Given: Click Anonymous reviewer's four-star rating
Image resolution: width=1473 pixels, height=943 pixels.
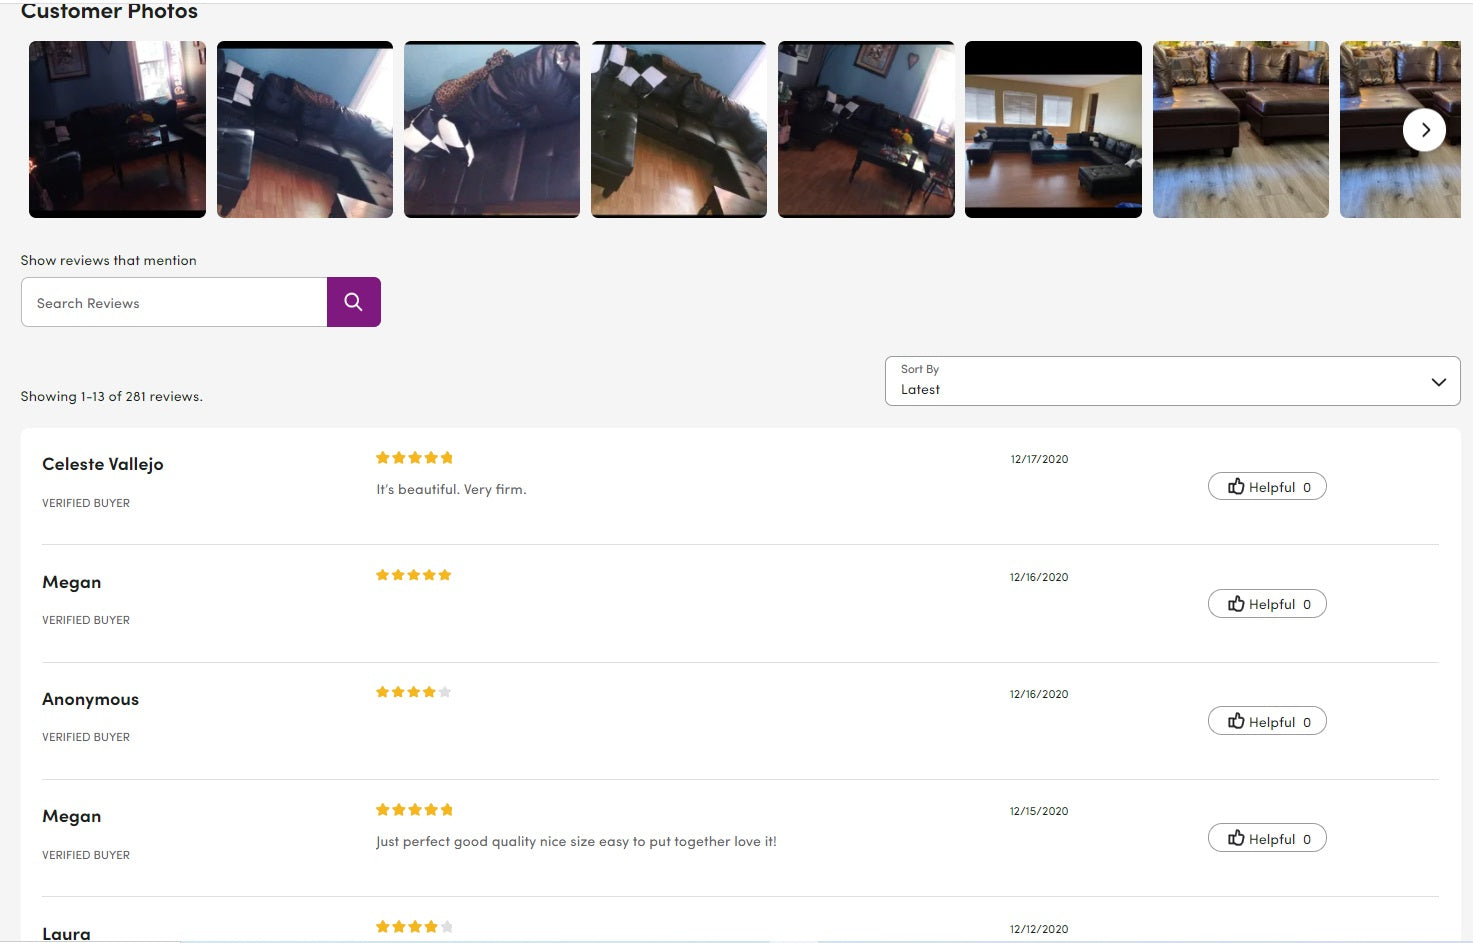Looking at the screenshot, I should point(414,692).
